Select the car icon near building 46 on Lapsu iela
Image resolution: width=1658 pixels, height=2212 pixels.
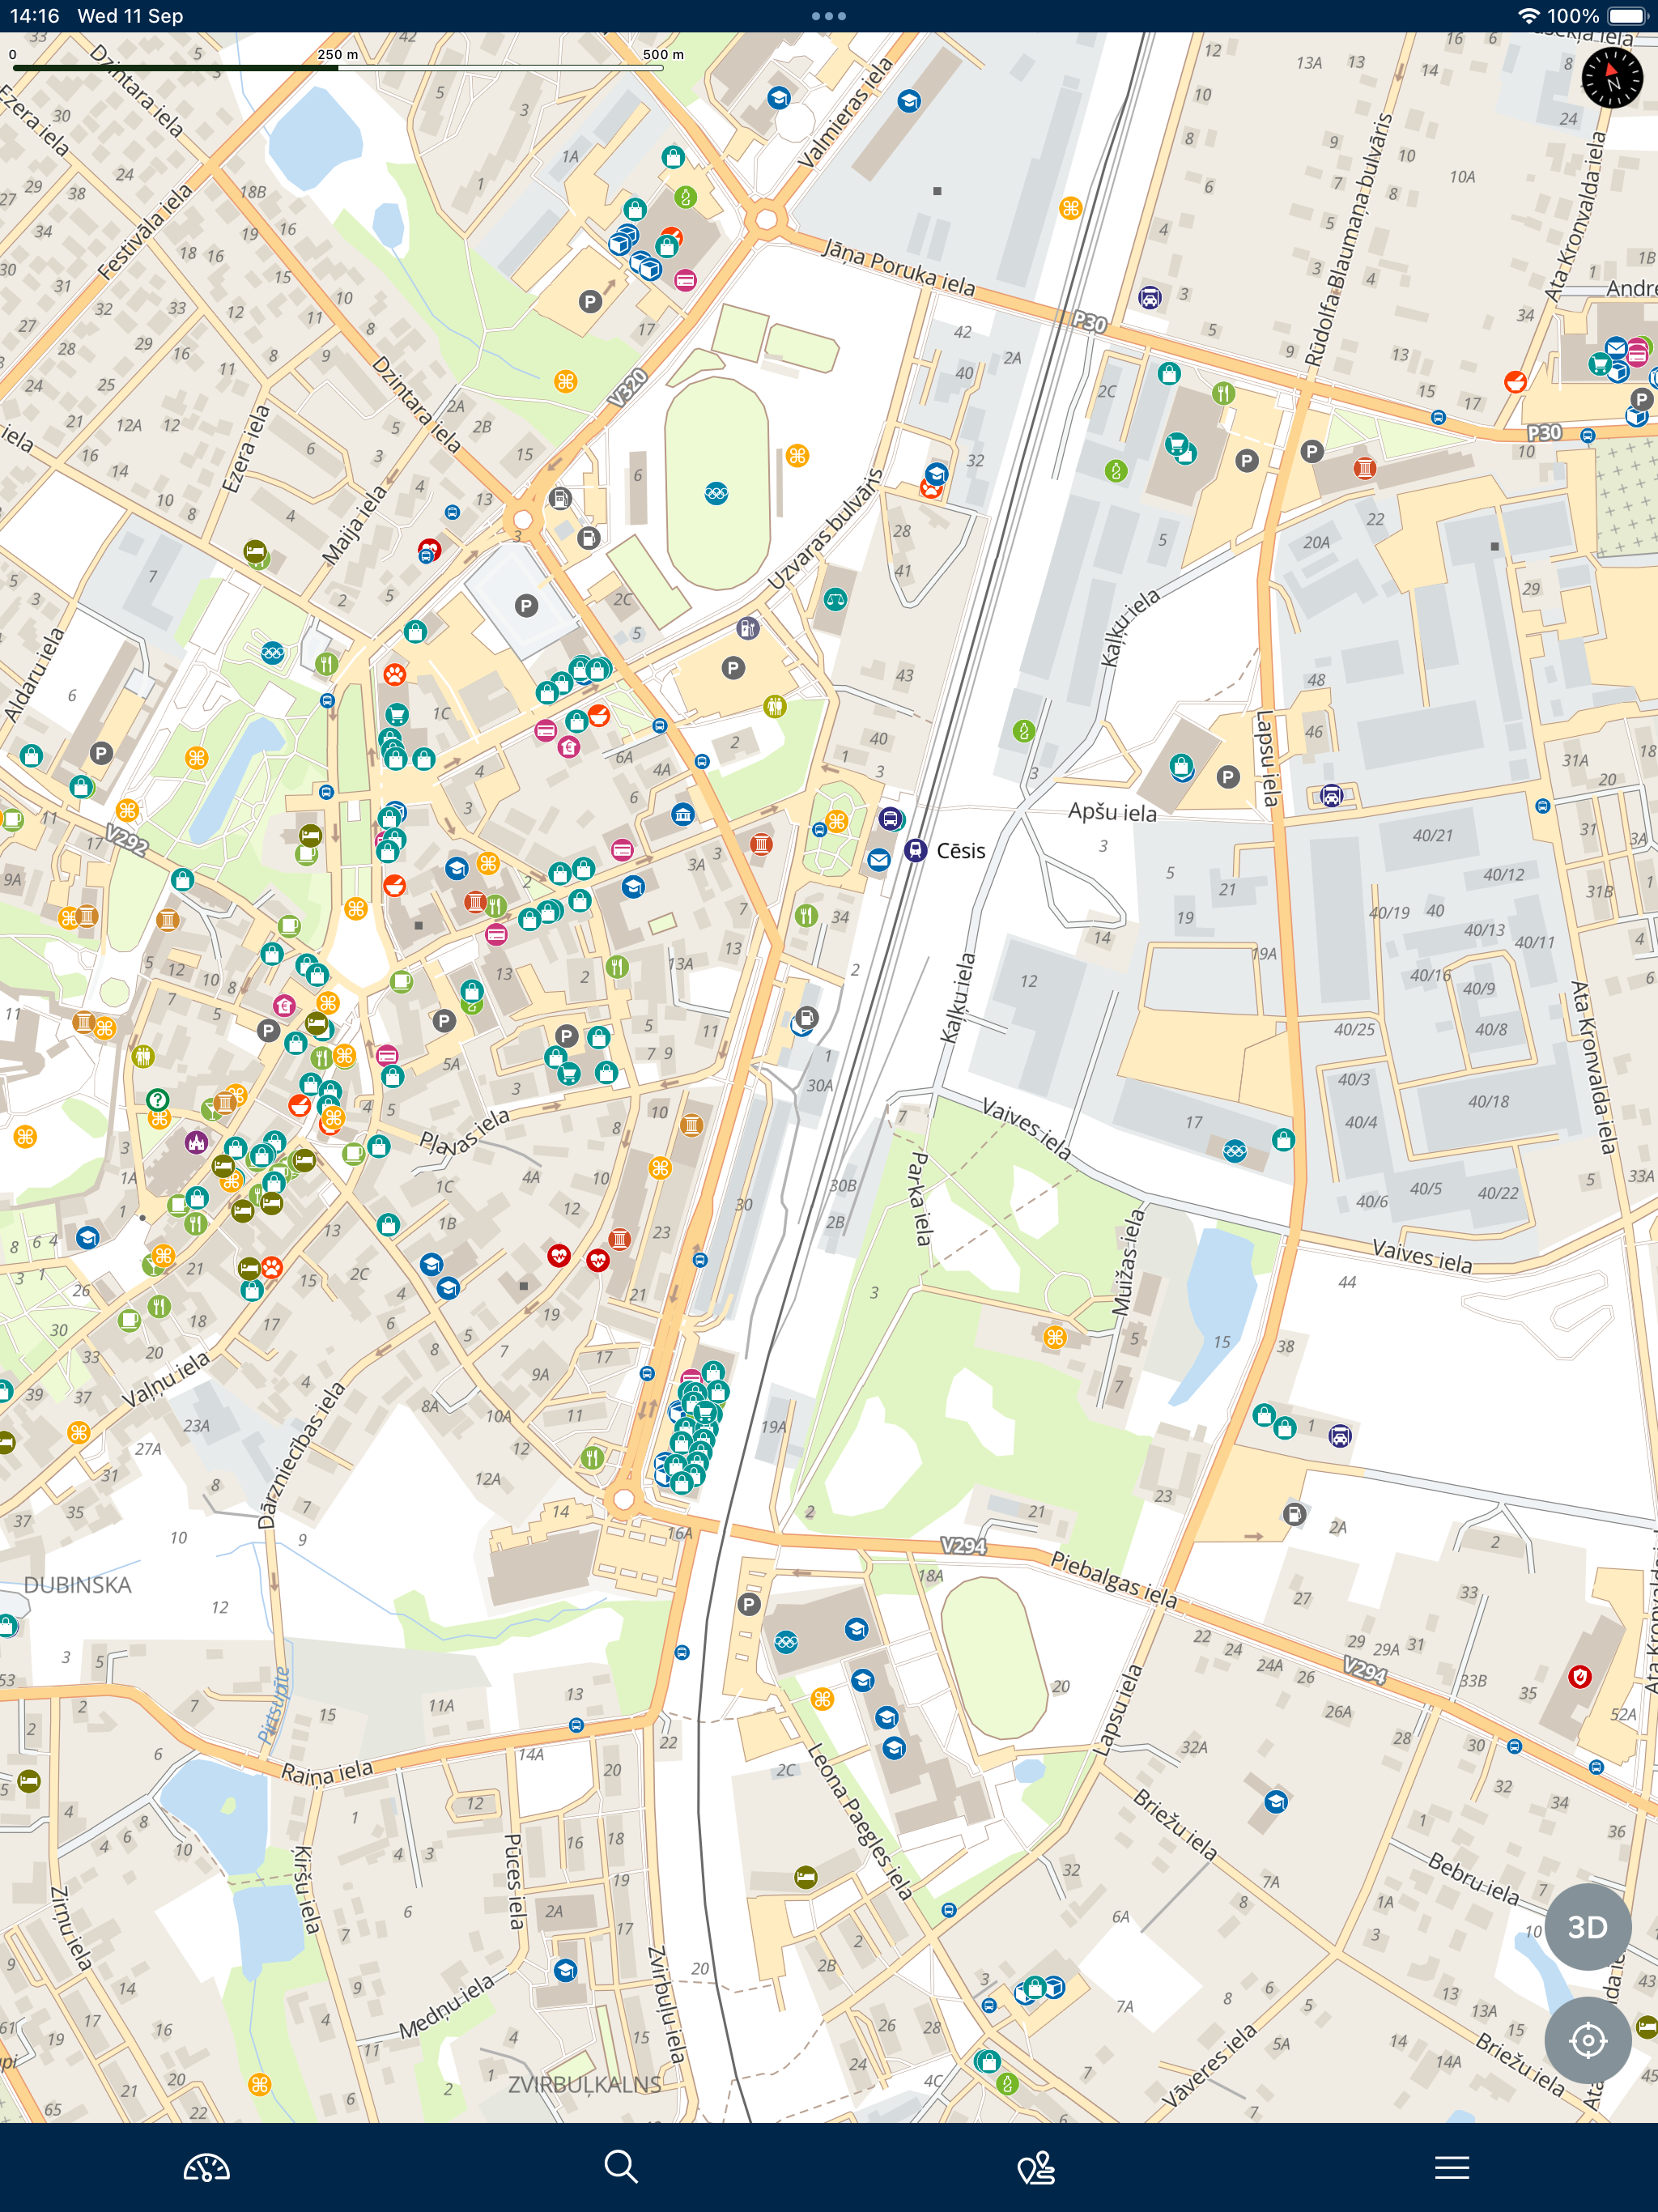(x=1331, y=796)
